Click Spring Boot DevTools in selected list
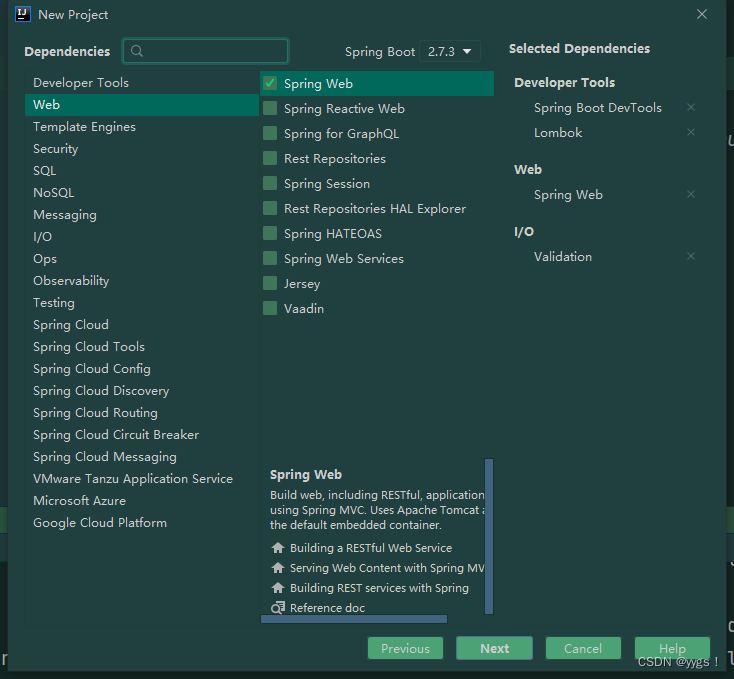This screenshot has height=679, width=734. click(598, 108)
